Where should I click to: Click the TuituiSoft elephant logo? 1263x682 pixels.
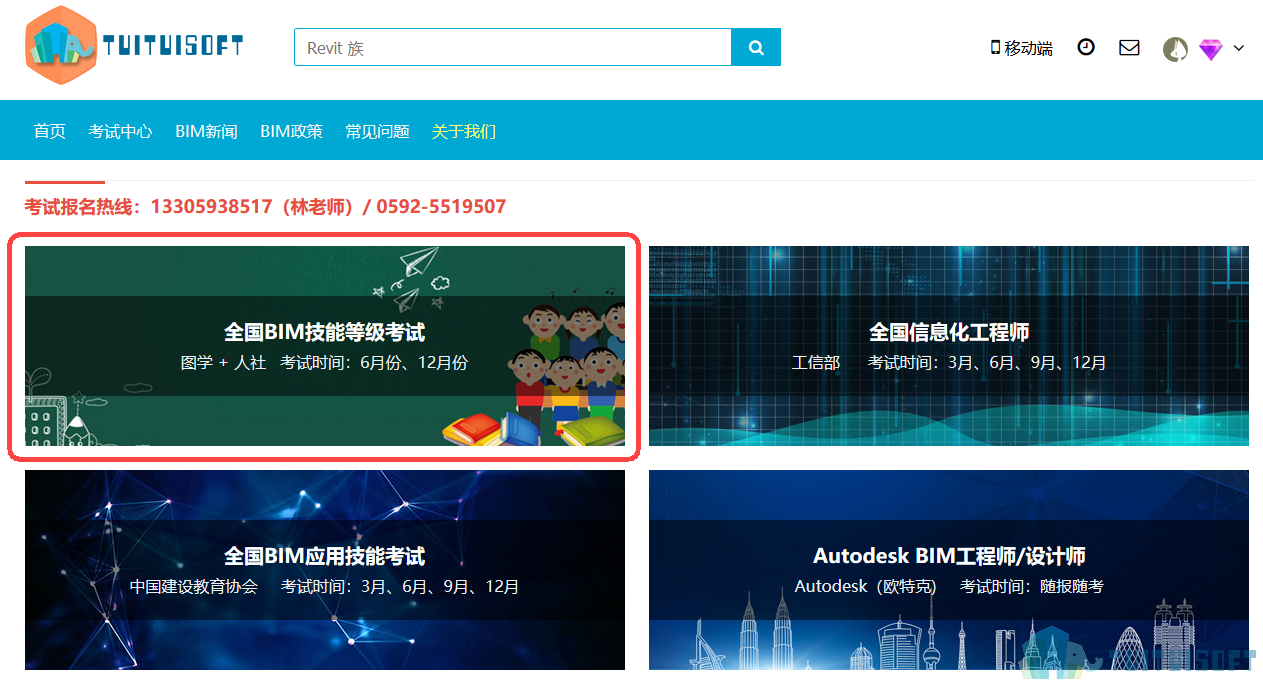(61, 45)
